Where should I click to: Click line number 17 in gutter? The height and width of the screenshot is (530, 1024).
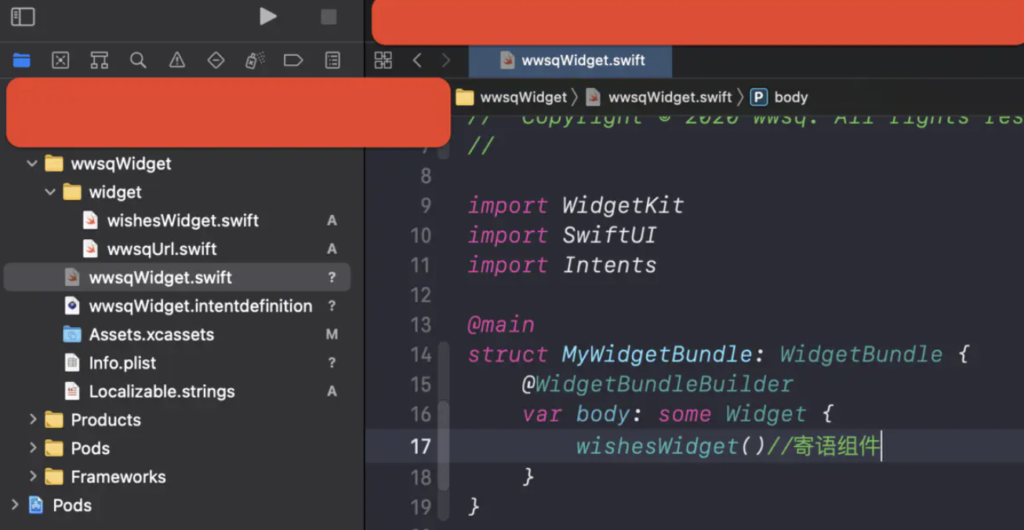[x=421, y=446]
